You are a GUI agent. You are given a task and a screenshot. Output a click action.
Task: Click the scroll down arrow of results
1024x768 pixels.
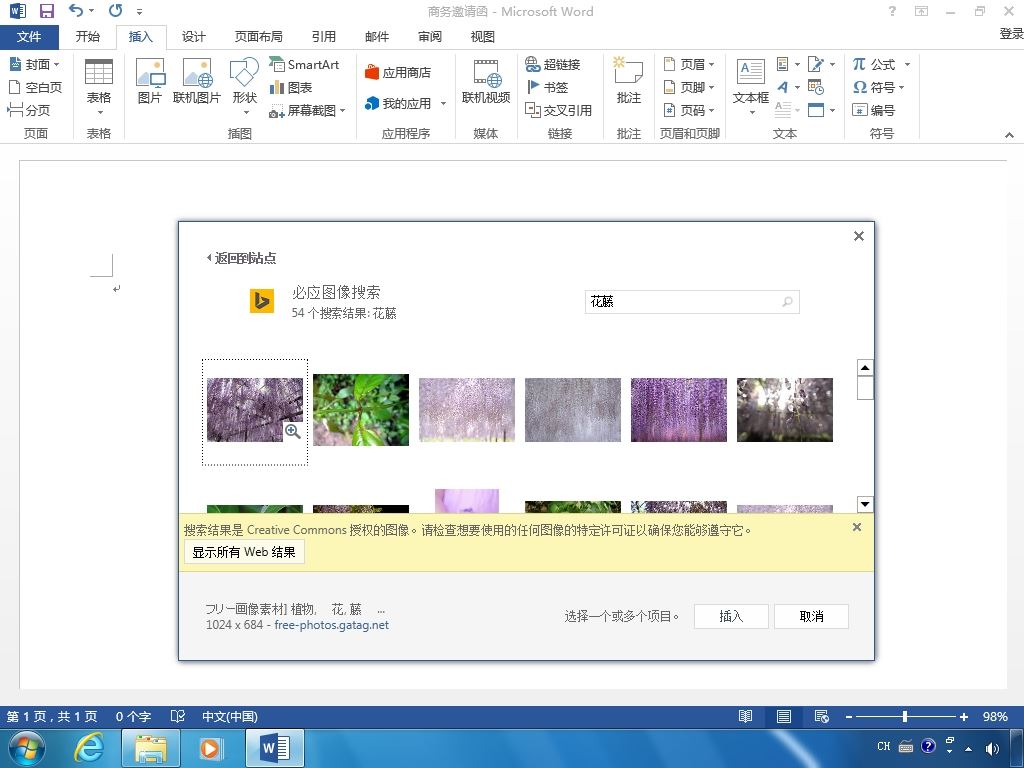coord(865,504)
